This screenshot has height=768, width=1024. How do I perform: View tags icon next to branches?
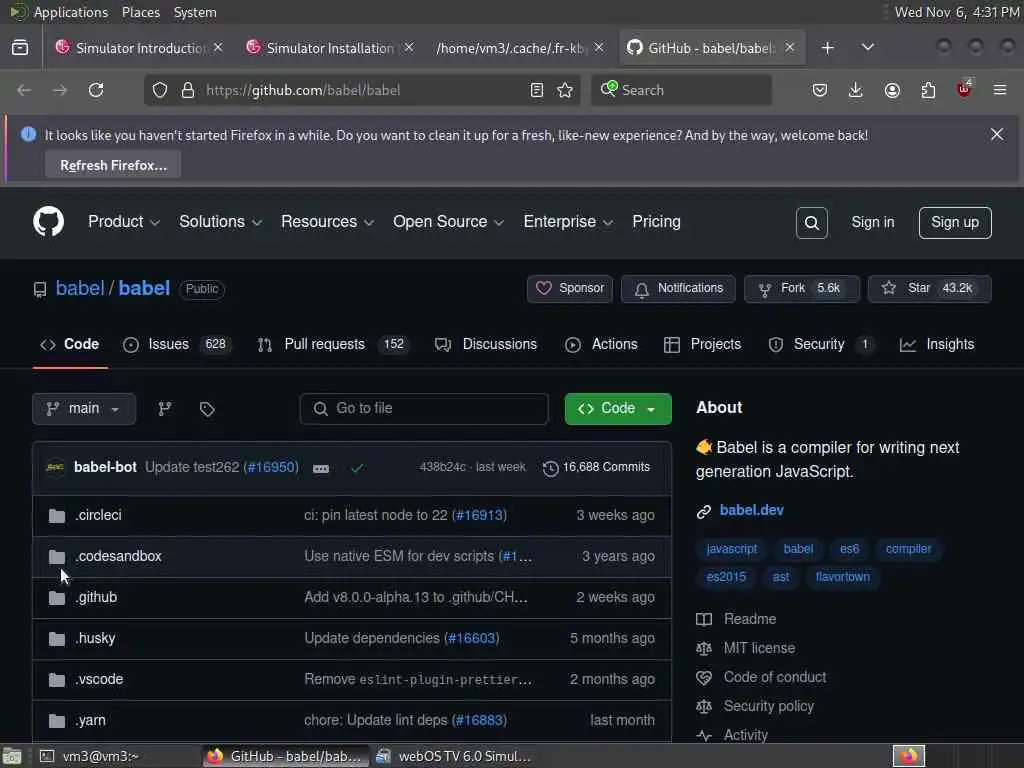207,409
